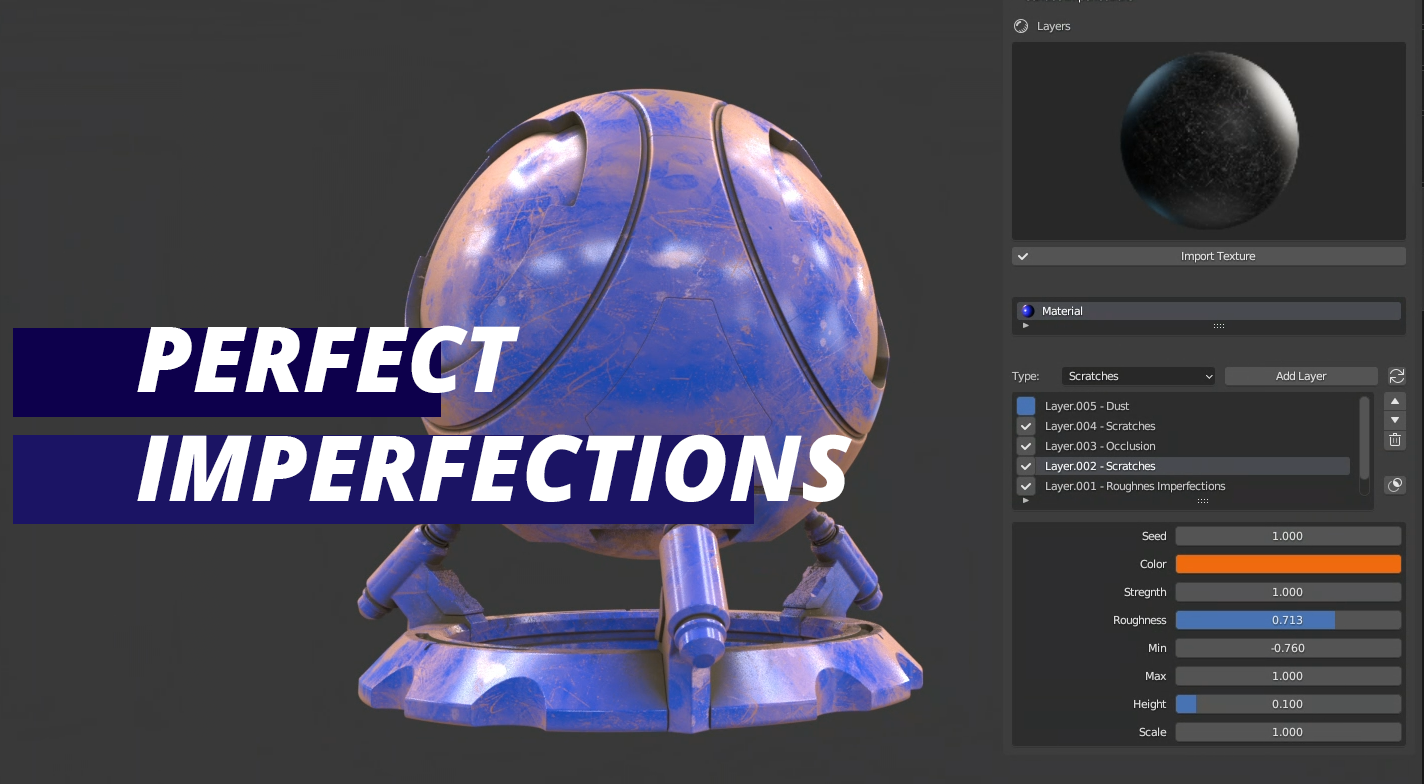
Task: Open the orange Color swatch picker
Action: [x=1287, y=563]
